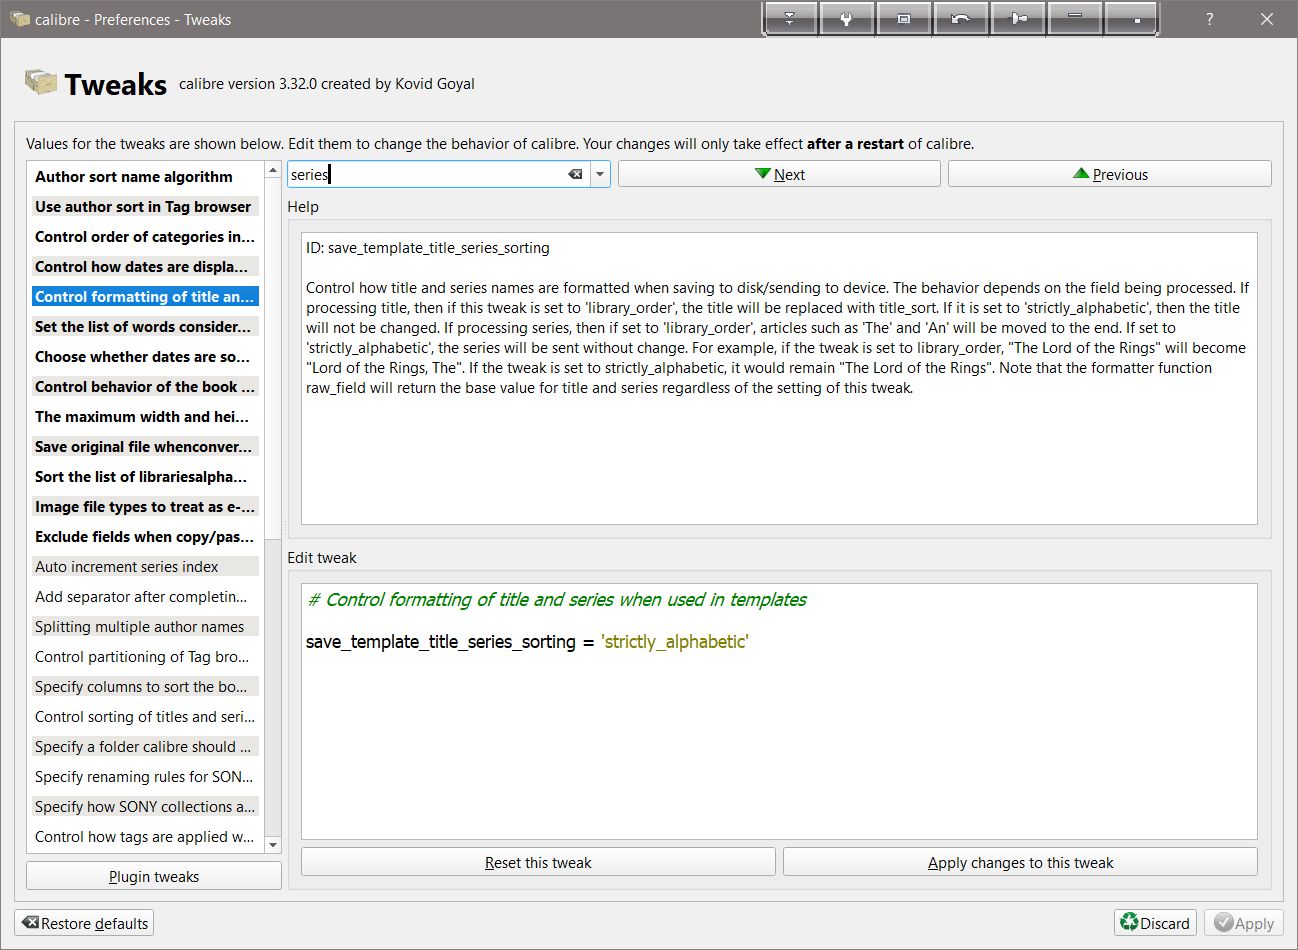Viewport: 1298px width, 950px height.
Task: Click the save_template_title_series_sorting variable name in editor
Action: [x=441, y=642]
